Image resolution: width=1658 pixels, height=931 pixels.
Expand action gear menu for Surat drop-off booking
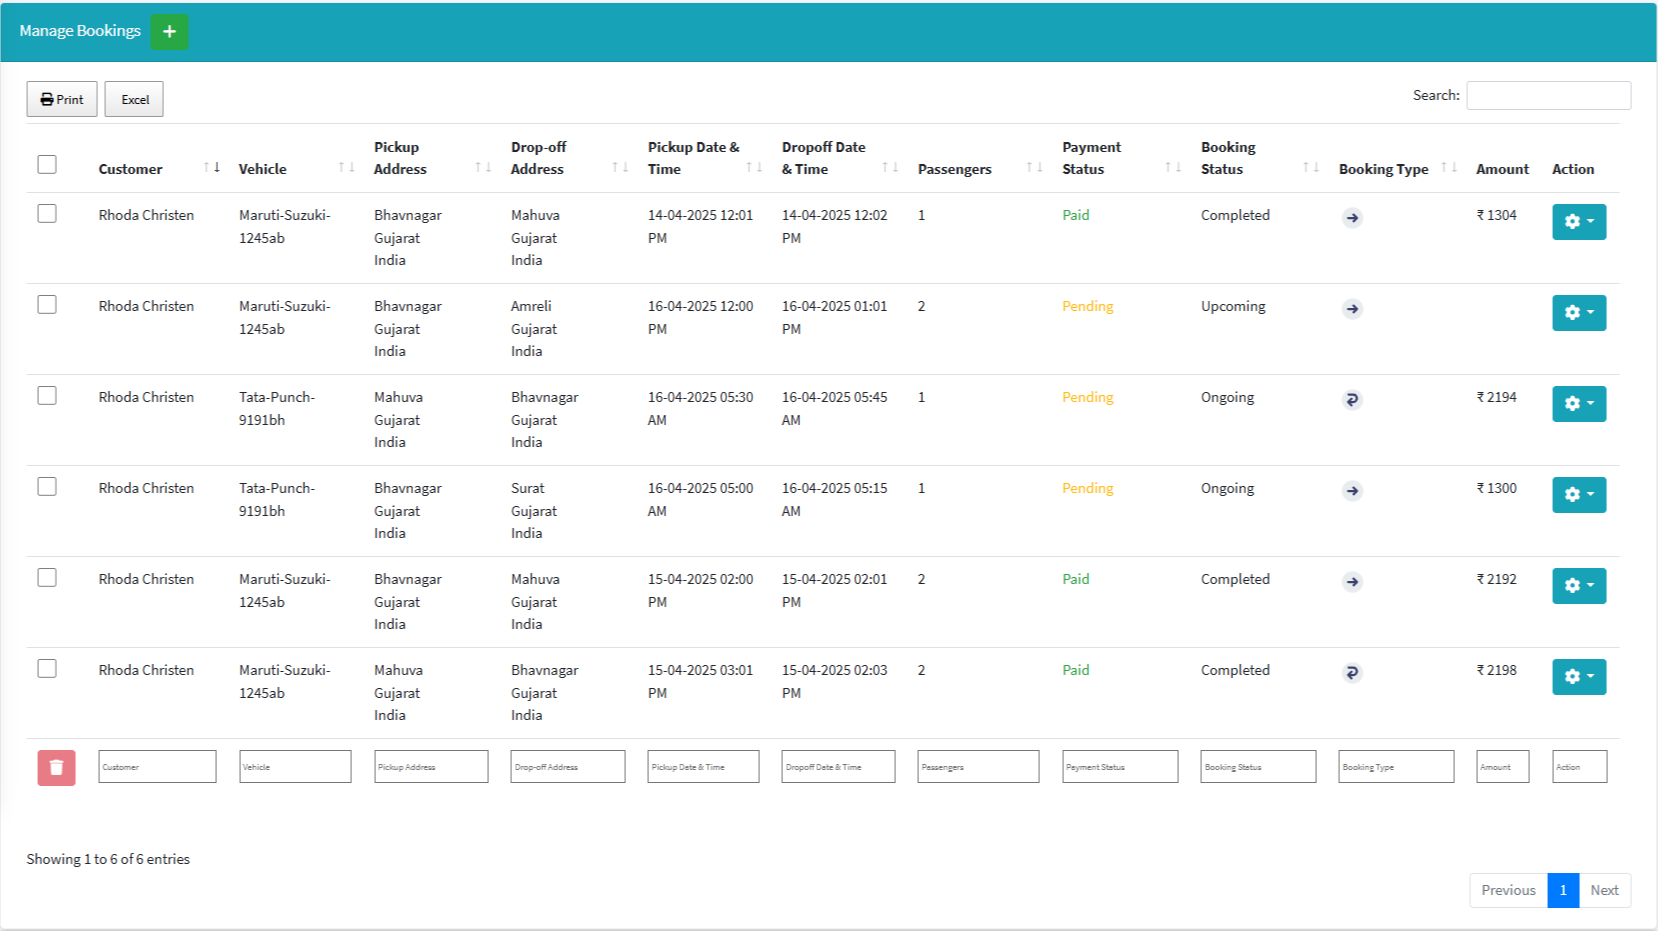[1578, 495]
